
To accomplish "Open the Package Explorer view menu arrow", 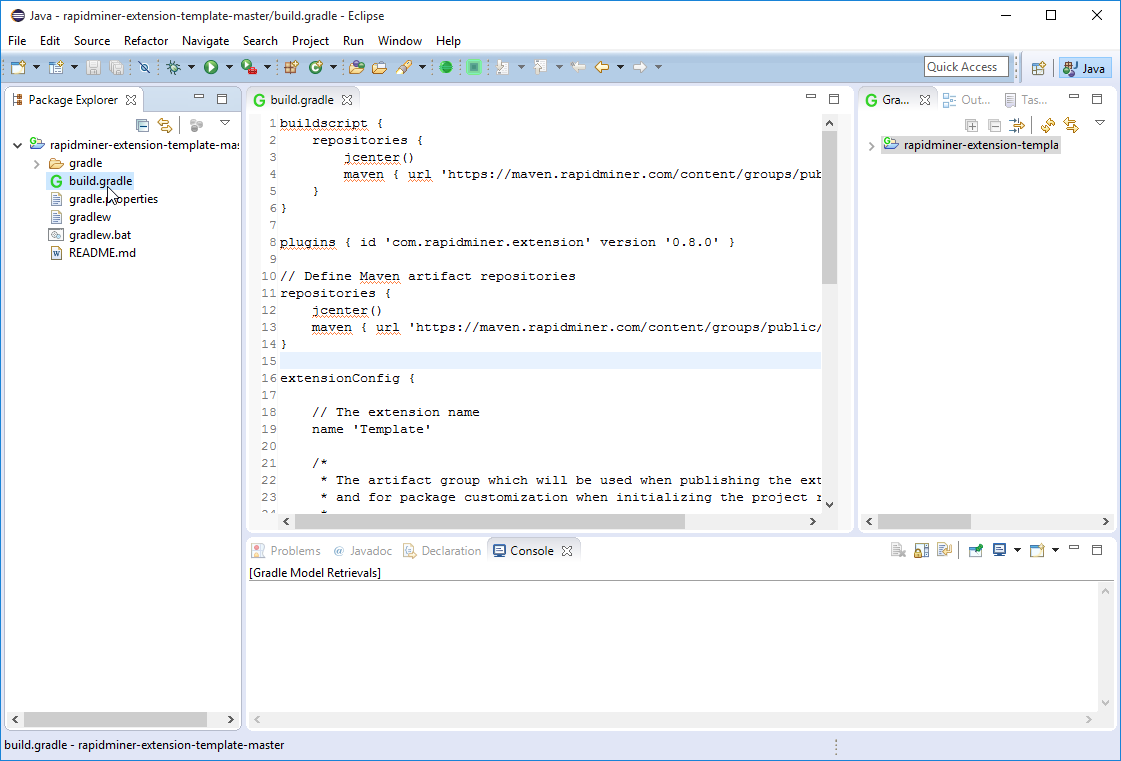I will (x=225, y=124).
